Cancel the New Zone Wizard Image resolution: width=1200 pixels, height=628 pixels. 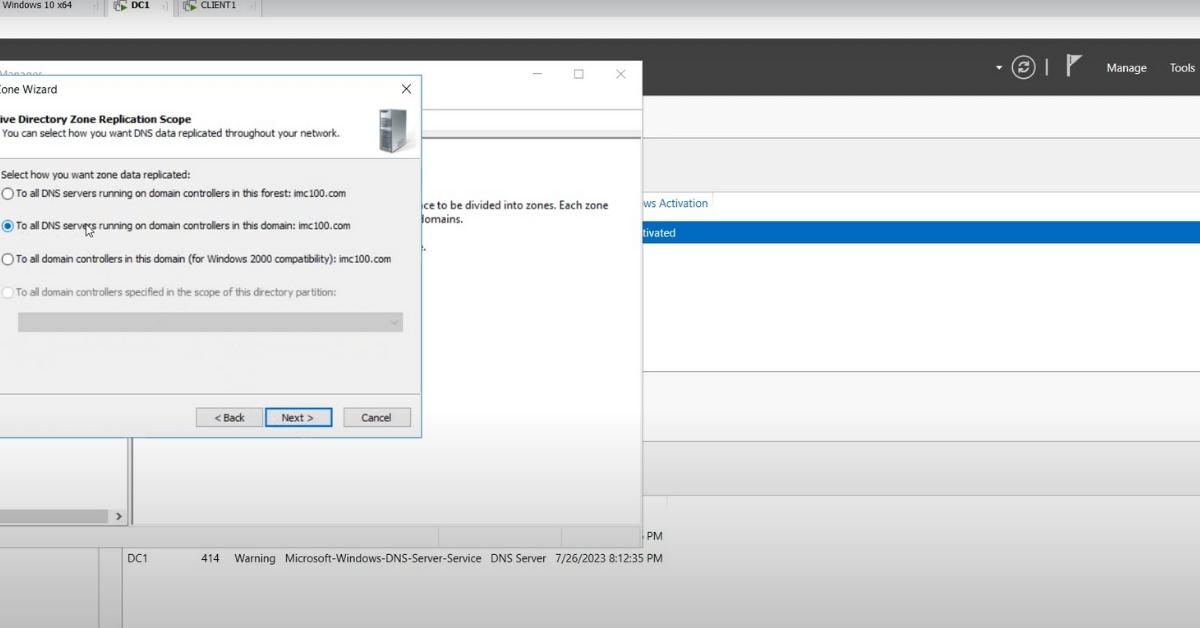376,417
